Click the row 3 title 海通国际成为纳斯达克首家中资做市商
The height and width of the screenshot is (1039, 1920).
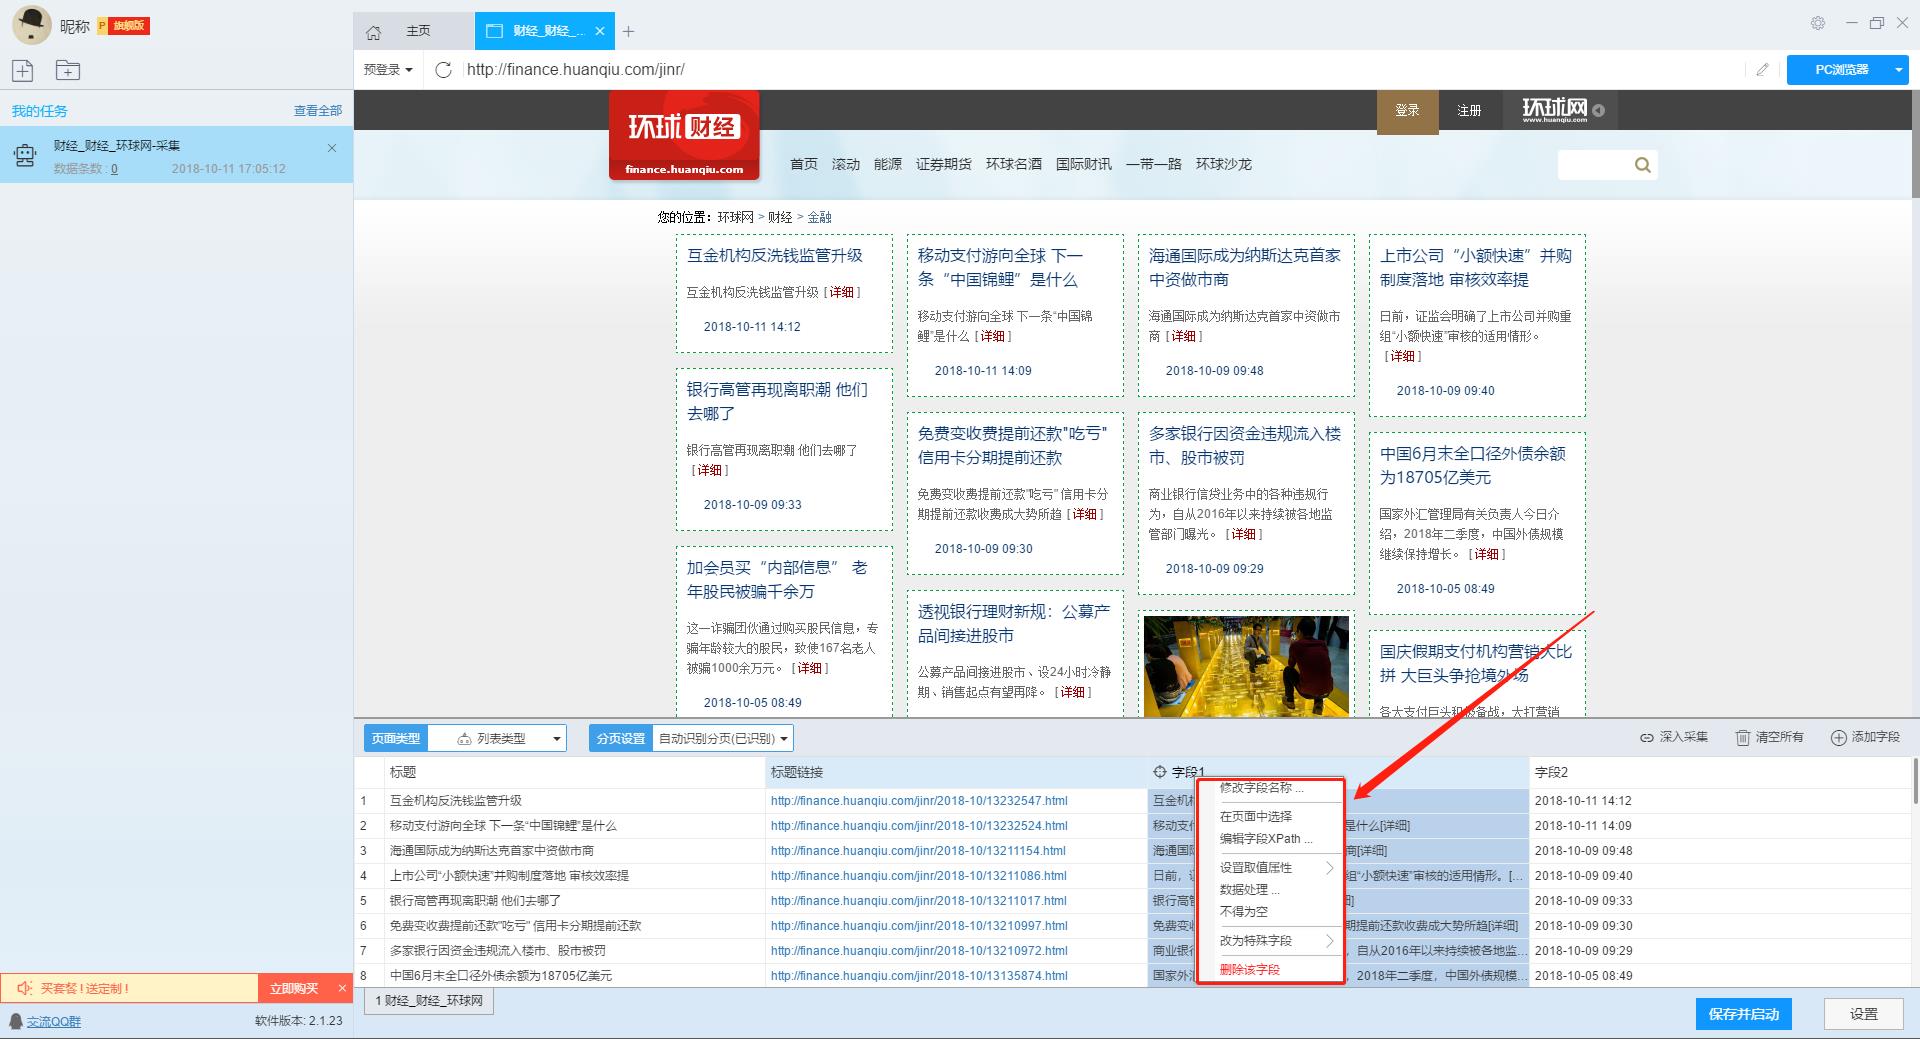point(492,851)
